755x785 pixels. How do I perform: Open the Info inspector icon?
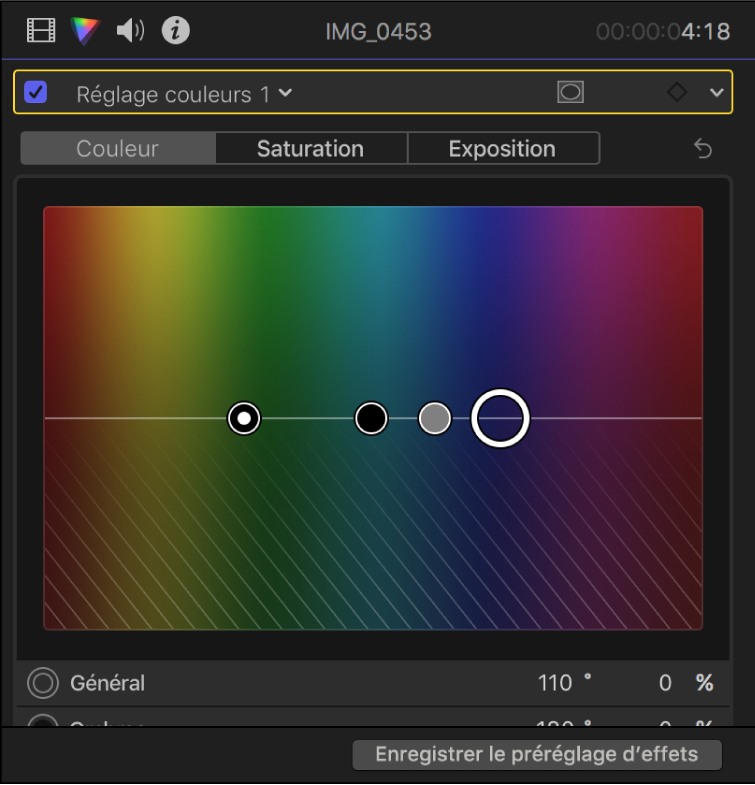coord(176,31)
